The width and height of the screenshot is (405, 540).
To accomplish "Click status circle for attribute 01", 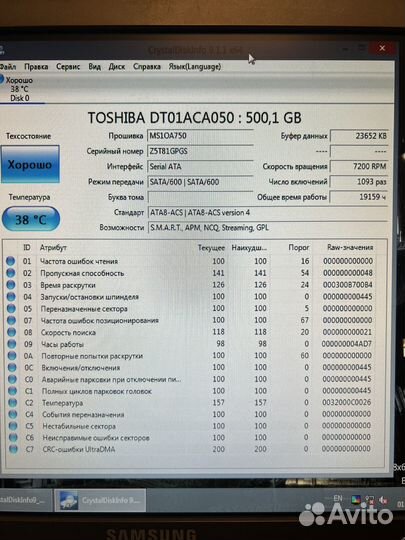I will (11, 261).
